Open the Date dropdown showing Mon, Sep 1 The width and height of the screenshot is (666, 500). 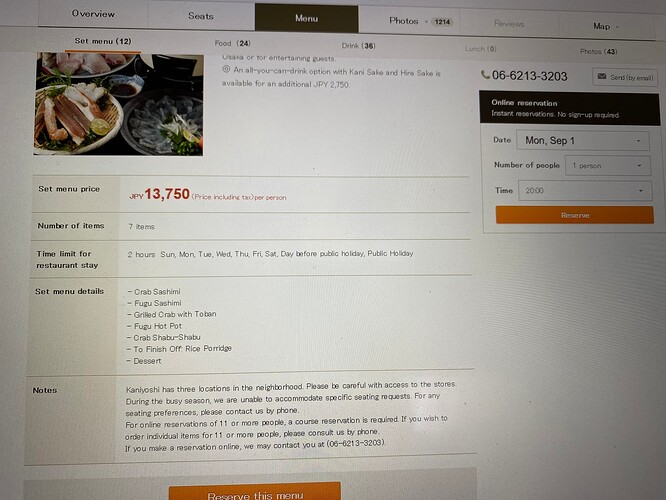point(583,141)
